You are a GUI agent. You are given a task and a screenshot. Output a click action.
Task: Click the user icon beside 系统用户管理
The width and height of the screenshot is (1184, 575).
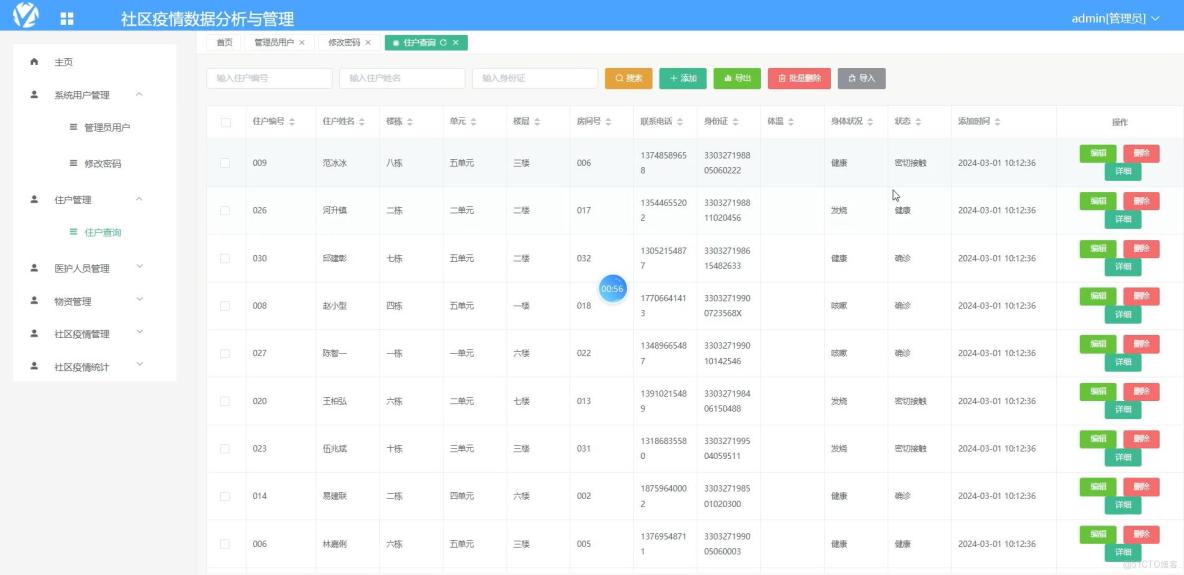click(34, 95)
